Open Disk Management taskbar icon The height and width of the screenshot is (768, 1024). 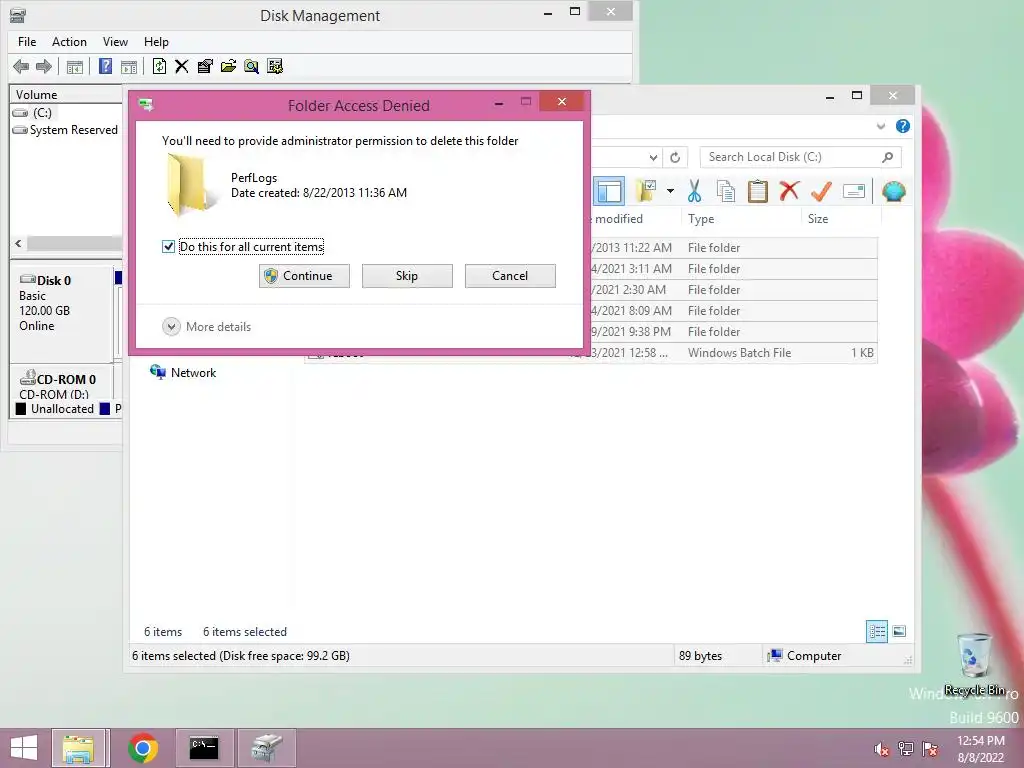[x=266, y=748]
